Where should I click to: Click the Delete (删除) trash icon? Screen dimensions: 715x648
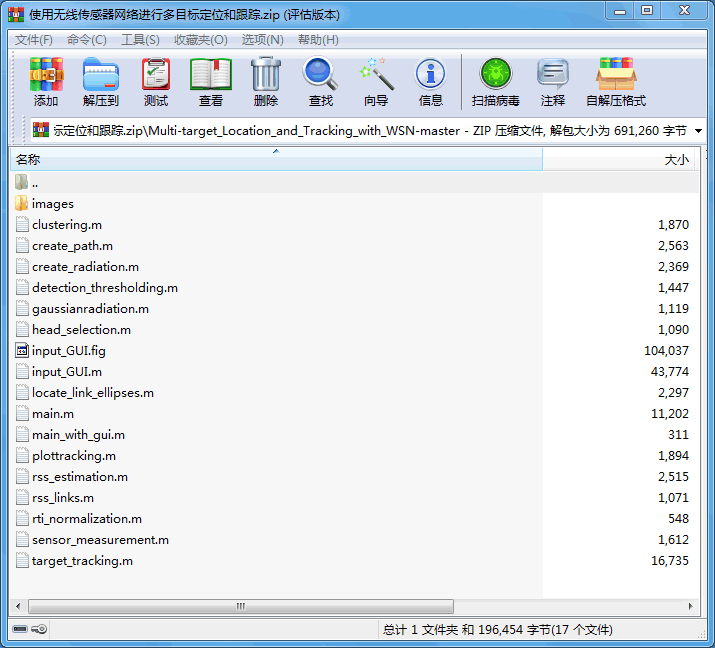(x=266, y=82)
